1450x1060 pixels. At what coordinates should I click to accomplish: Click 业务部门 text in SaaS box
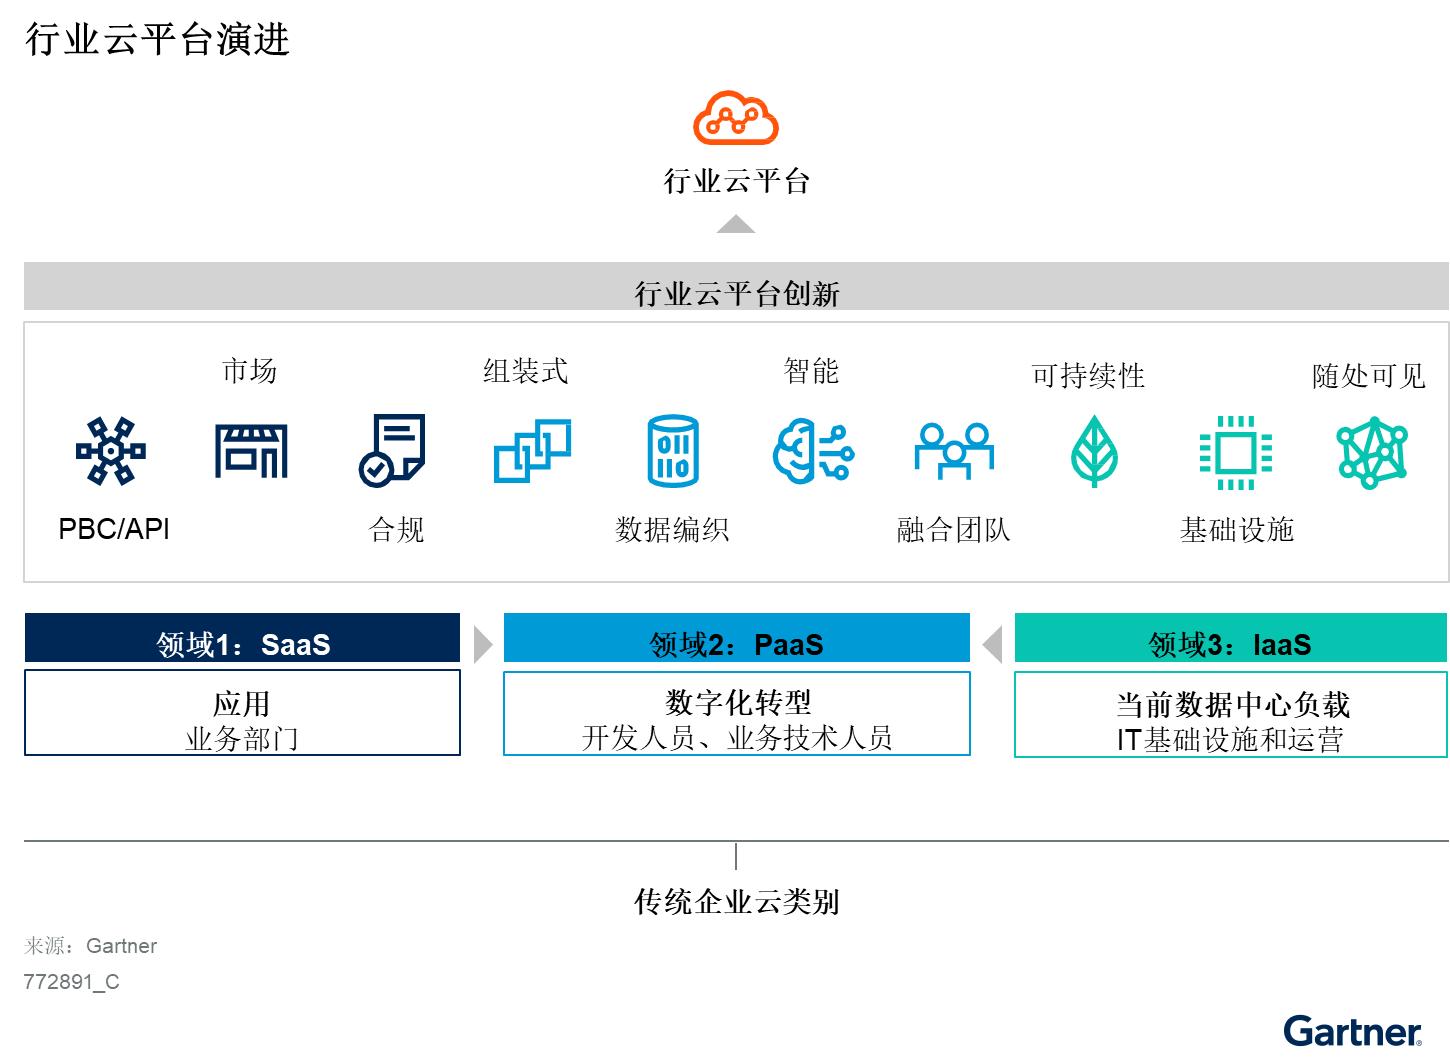[x=242, y=740]
